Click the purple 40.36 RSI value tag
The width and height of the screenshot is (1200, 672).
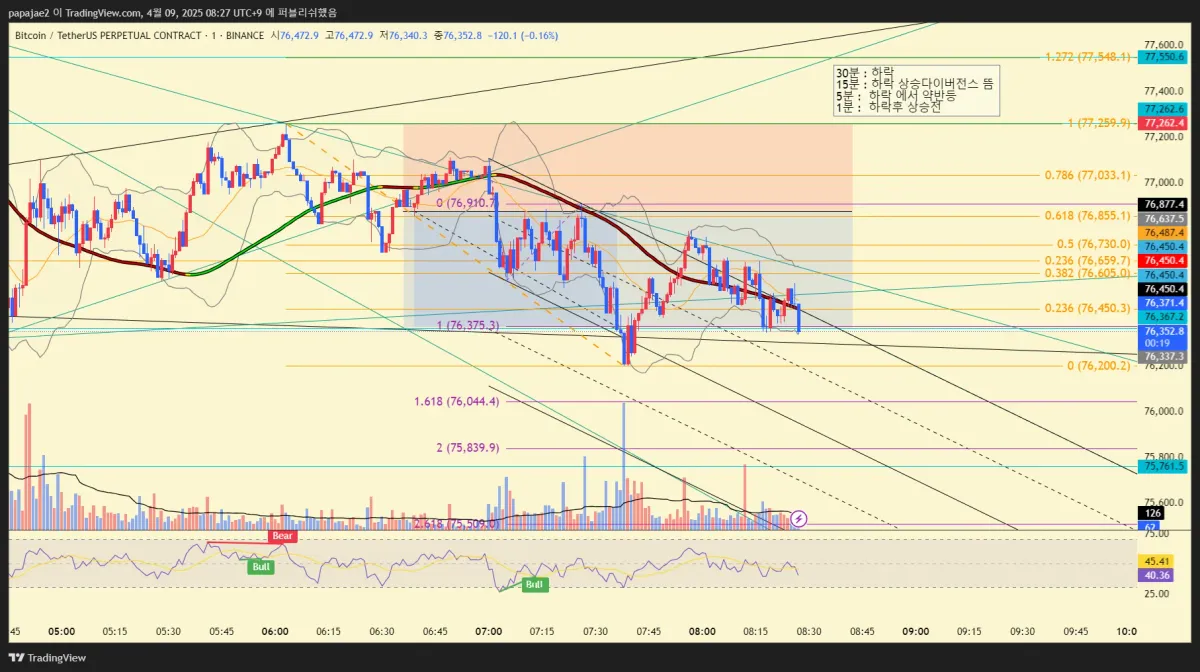click(x=1158, y=575)
